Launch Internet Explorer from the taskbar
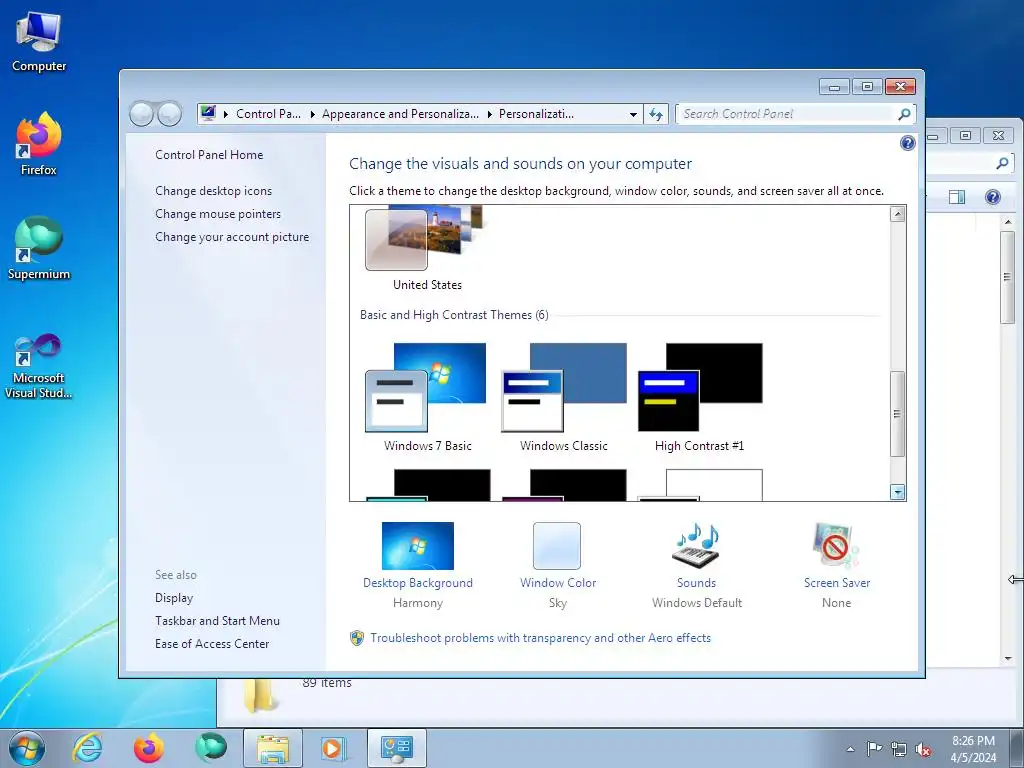1024x768 pixels. click(x=88, y=748)
